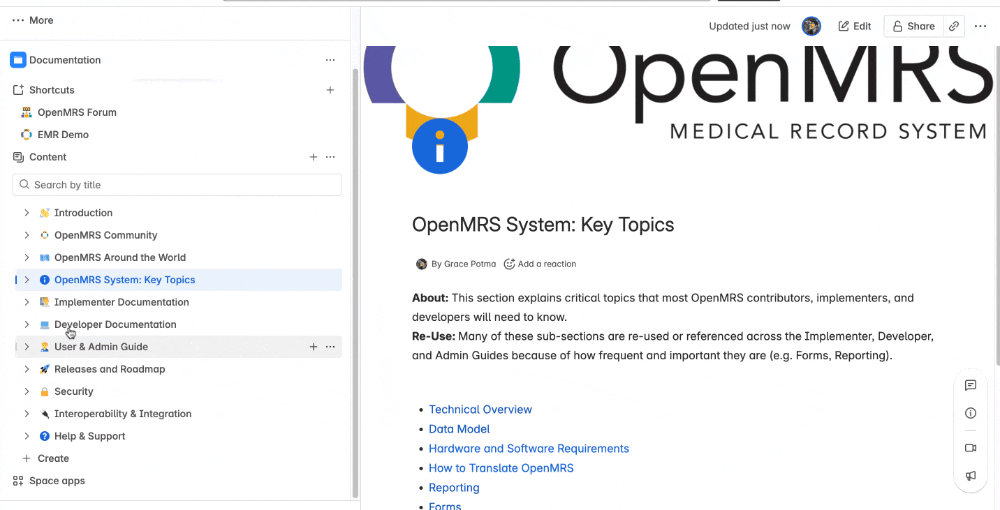Open page more actions ellipsis
Viewport: 1000px width, 510px height.
pos(981,26)
